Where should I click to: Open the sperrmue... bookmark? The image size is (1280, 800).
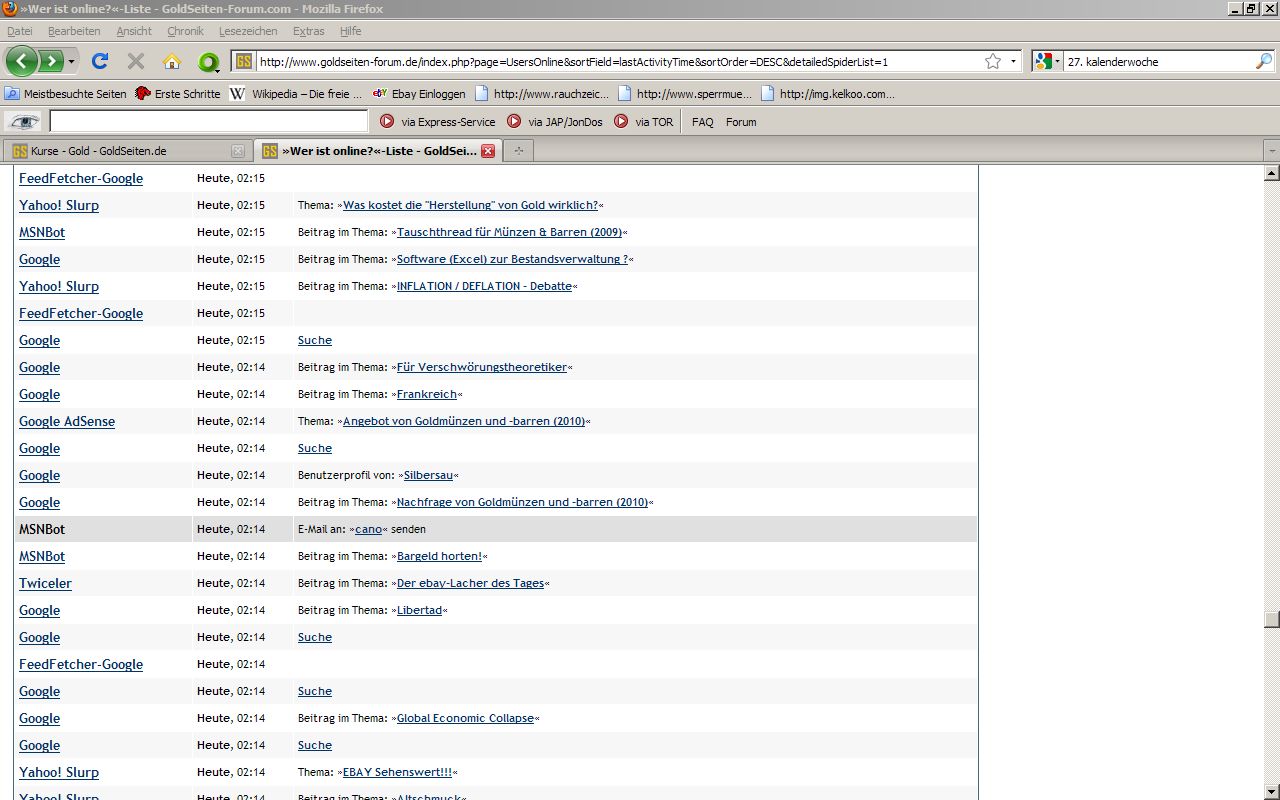pyautogui.click(x=685, y=93)
